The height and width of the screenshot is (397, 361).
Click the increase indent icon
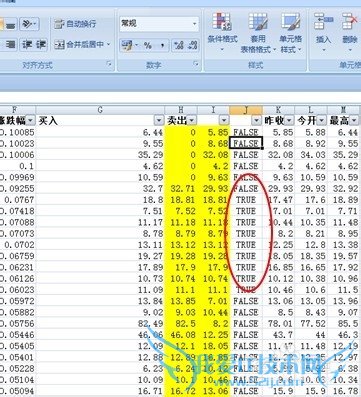pos(40,44)
